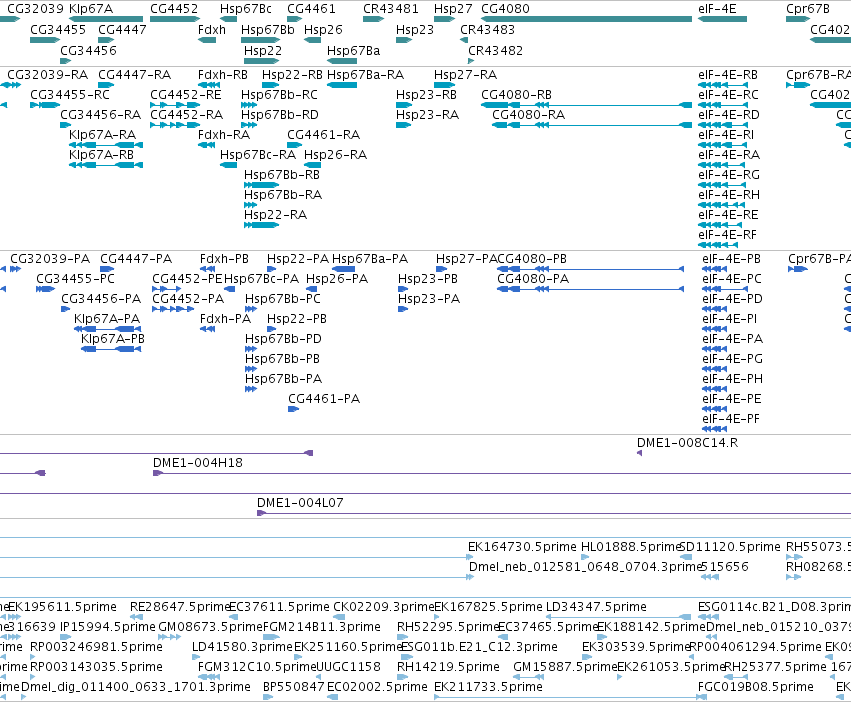Click EST label HL01888.5prime
The height and width of the screenshot is (702, 851).
tap(630, 547)
